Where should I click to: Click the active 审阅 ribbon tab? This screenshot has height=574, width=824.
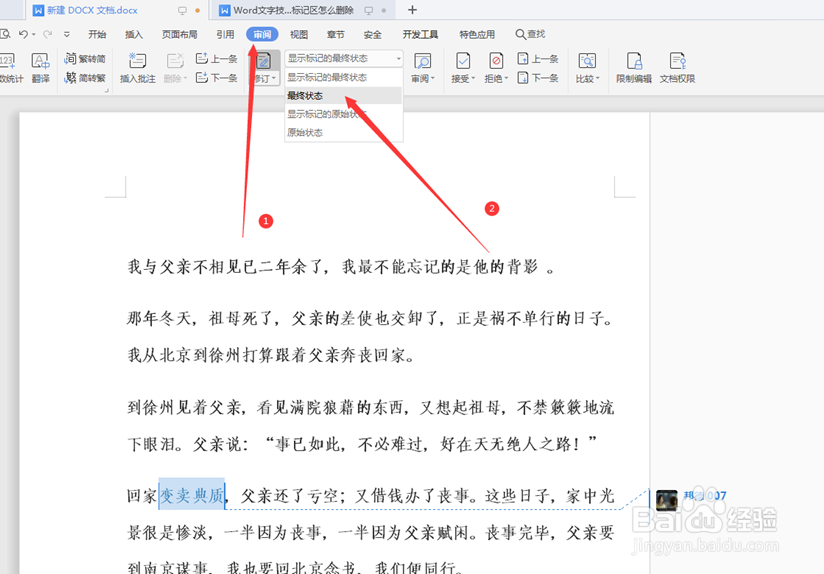coord(262,34)
